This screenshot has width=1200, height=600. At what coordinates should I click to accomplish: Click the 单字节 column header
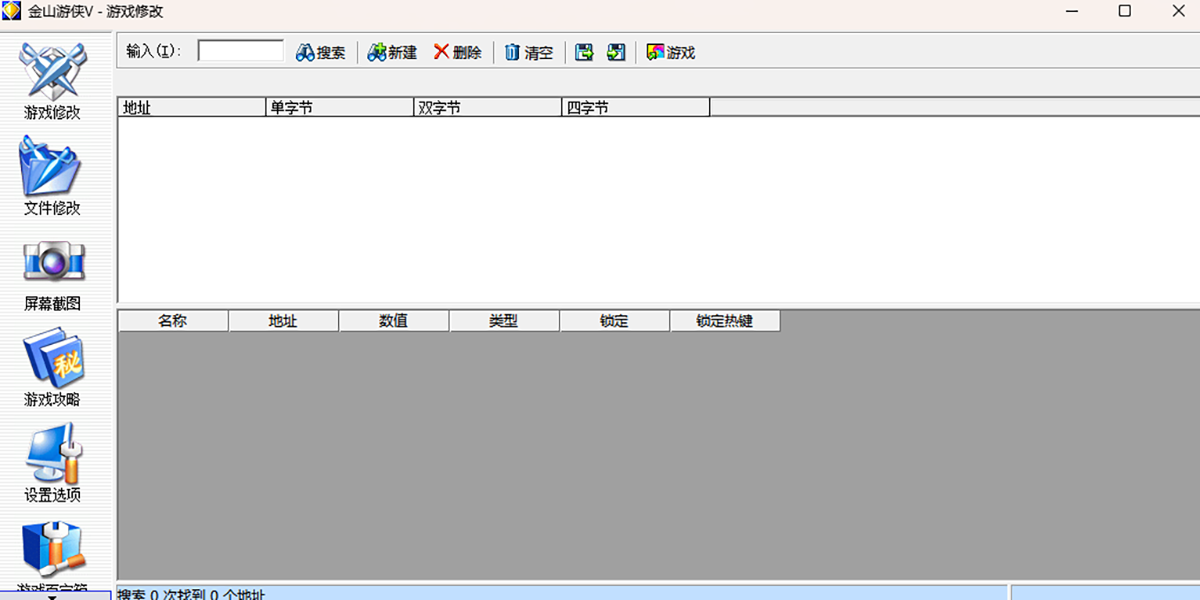(x=339, y=107)
